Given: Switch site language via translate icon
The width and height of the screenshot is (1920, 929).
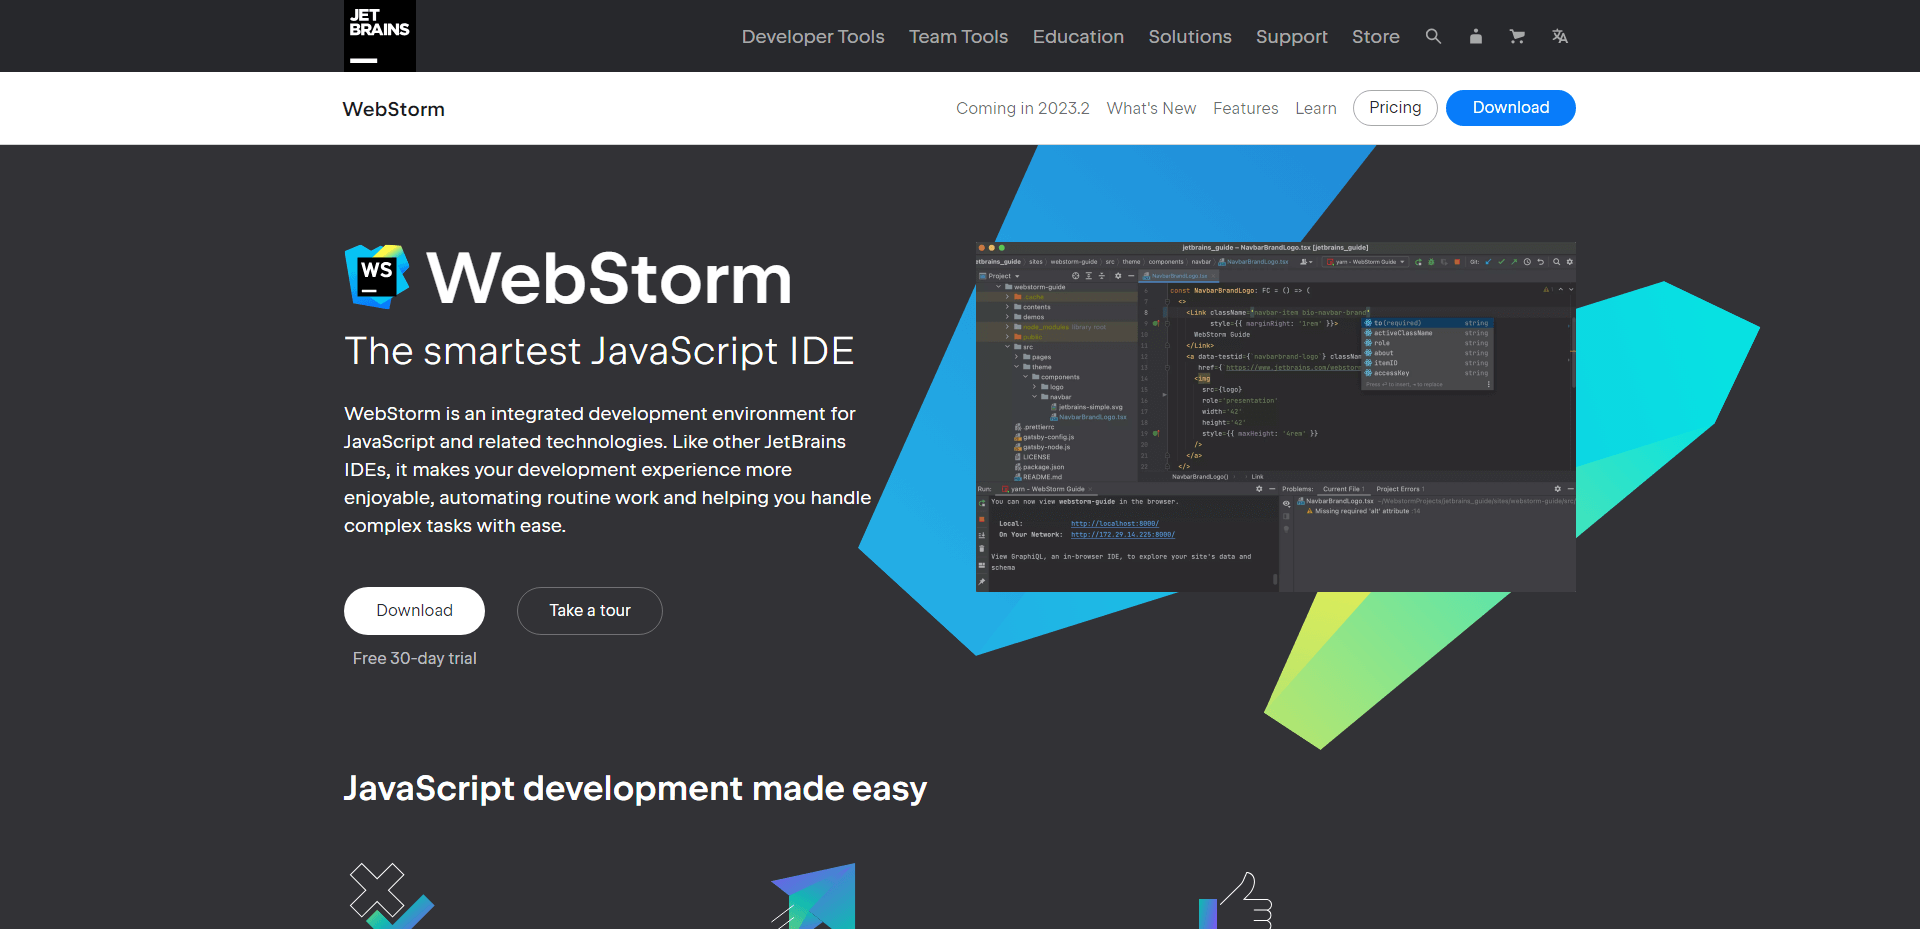Looking at the screenshot, I should click(x=1559, y=36).
